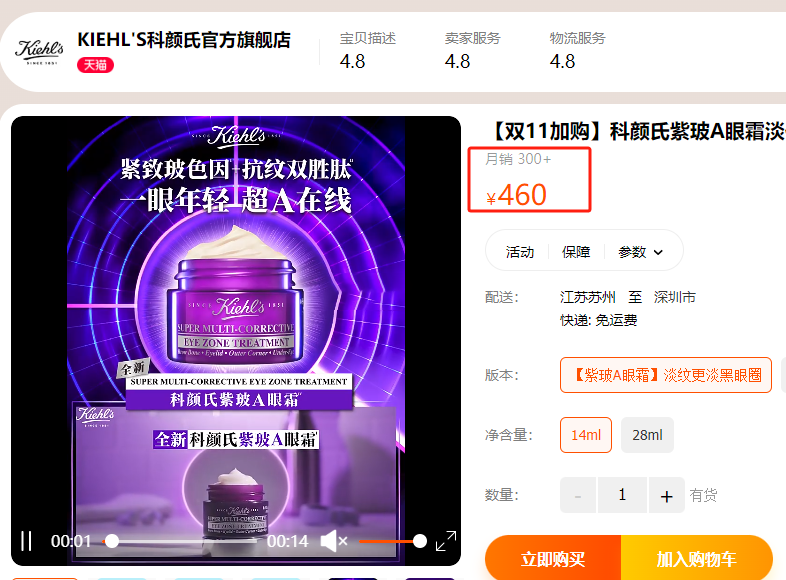
Task: Click the 立即购买 button
Action: (553, 558)
